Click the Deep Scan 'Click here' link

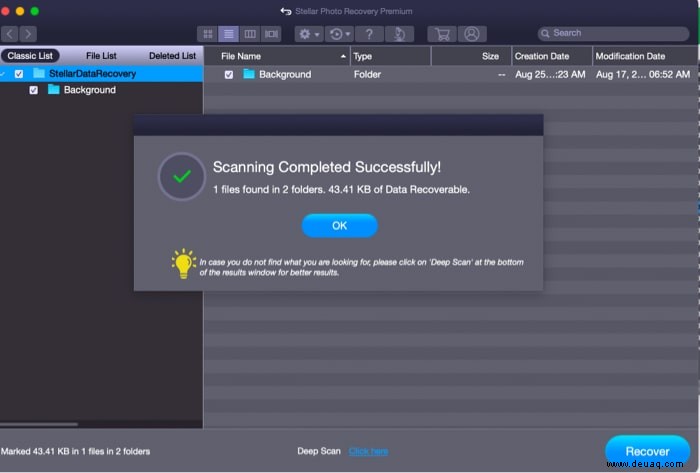click(x=368, y=451)
